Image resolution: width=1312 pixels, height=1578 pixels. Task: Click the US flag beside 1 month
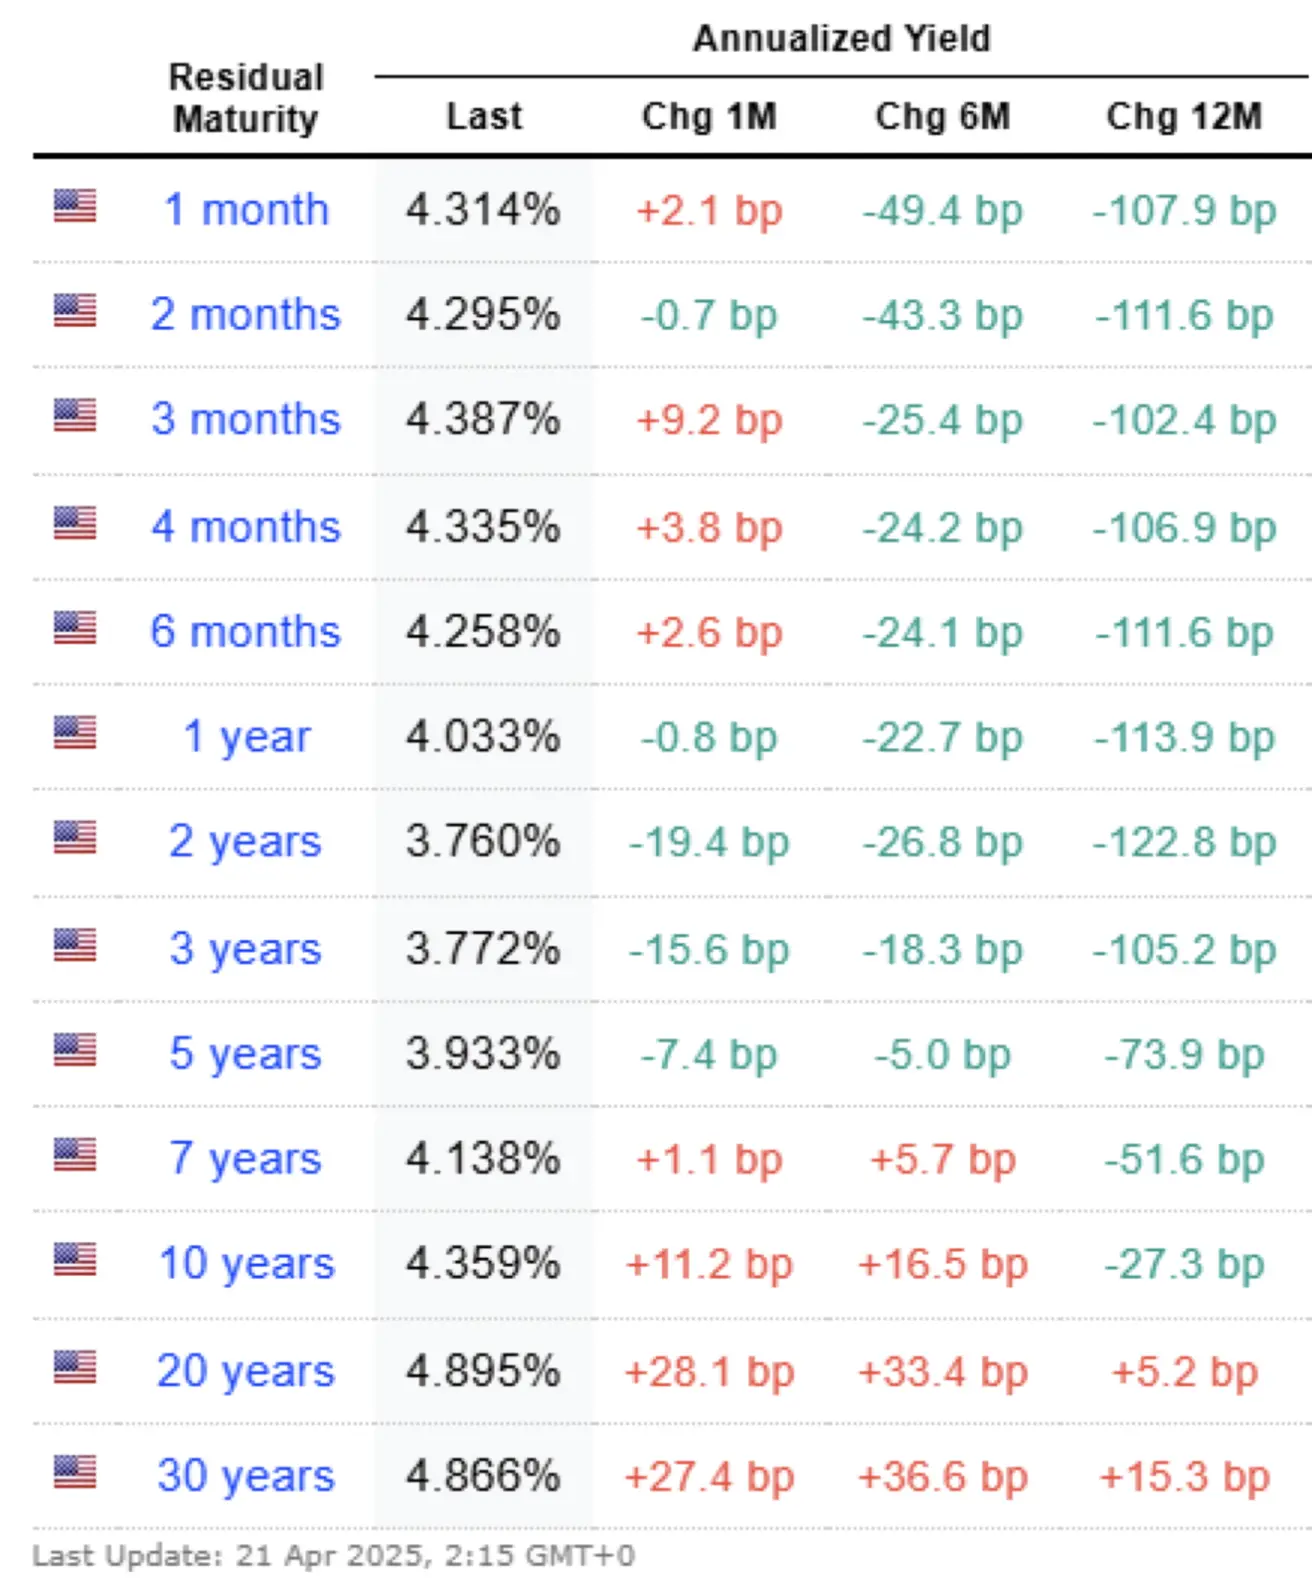coord(75,206)
